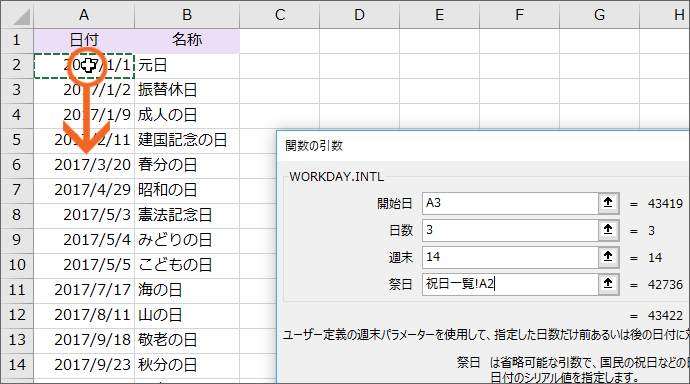Select row 9 header
Screen dimensions: 690x384
pyautogui.click(x=17, y=240)
